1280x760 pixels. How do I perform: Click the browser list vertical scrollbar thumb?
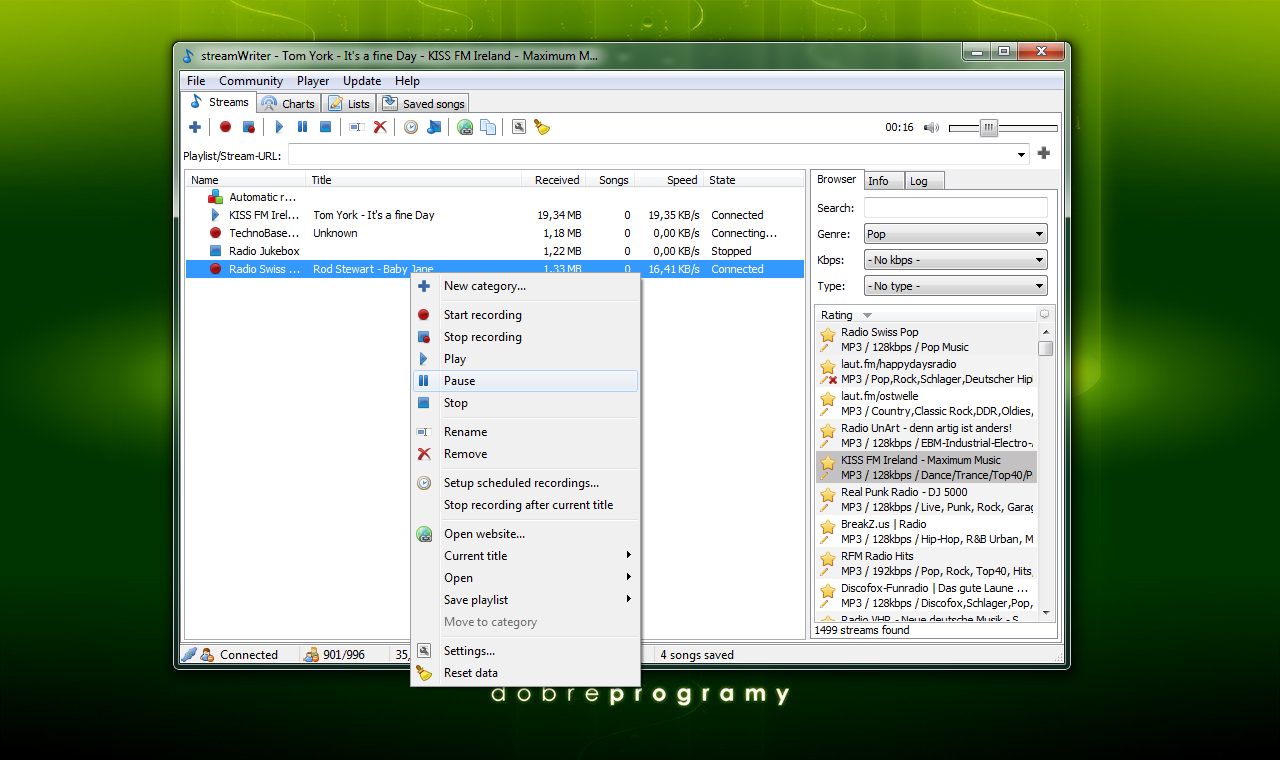[x=1045, y=348]
